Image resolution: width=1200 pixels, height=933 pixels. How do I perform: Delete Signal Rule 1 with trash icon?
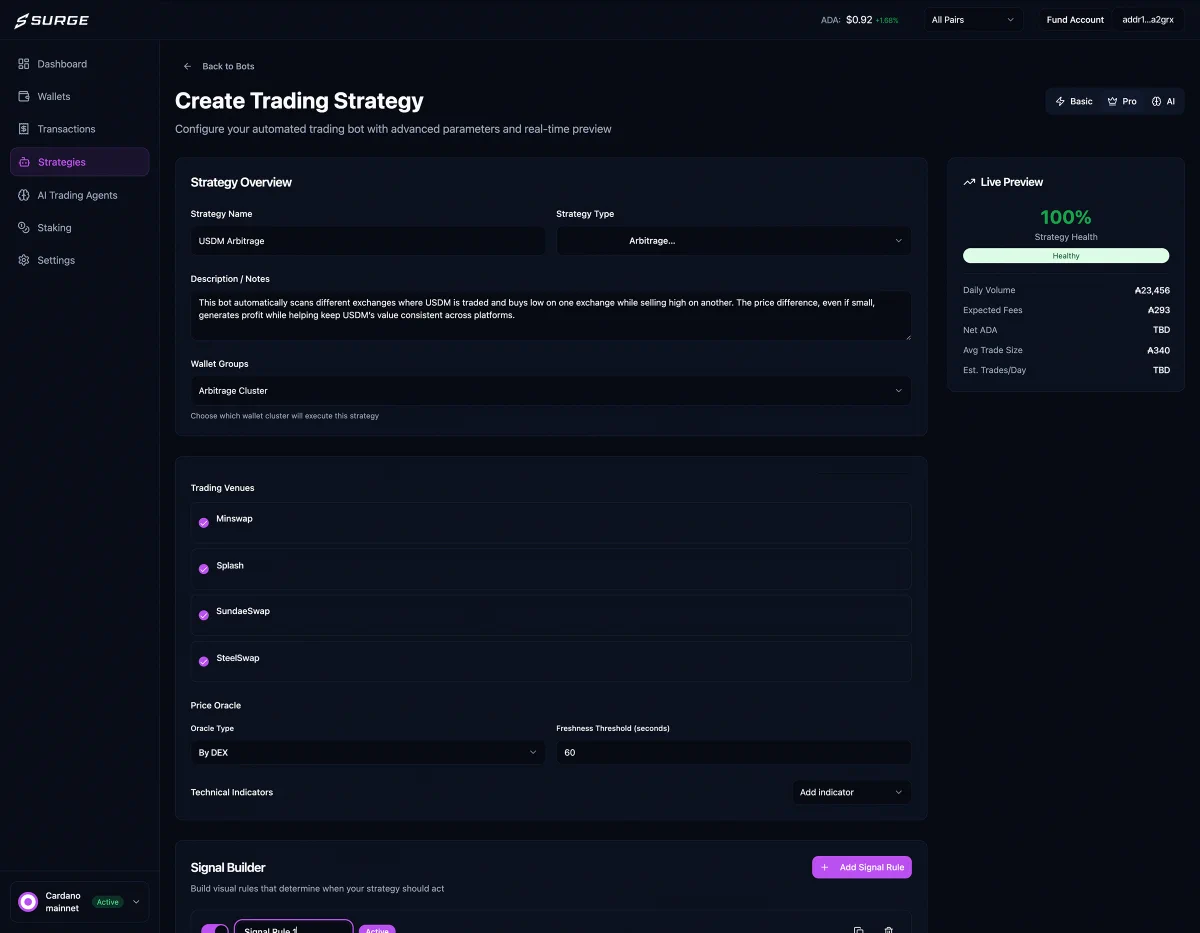click(x=888, y=930)
